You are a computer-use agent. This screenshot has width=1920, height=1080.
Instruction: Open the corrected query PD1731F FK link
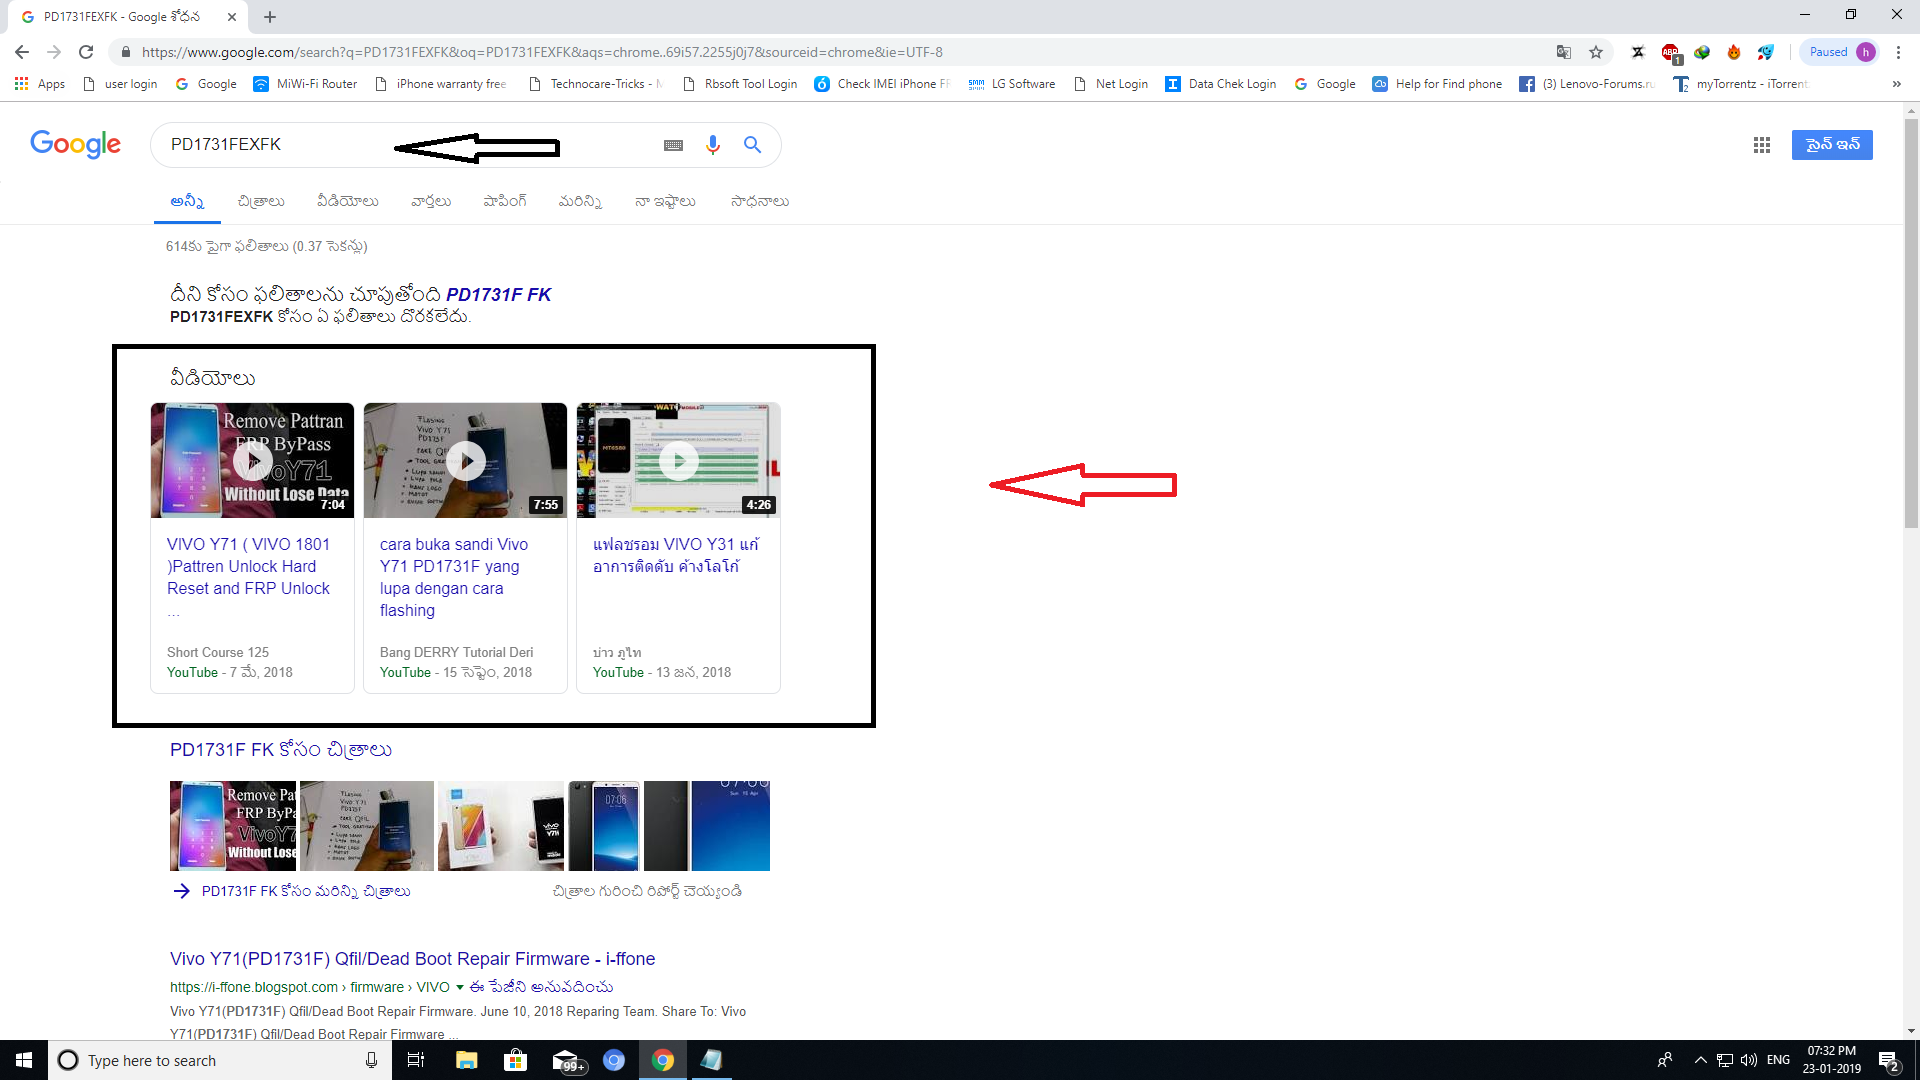(x=499, y=294)
